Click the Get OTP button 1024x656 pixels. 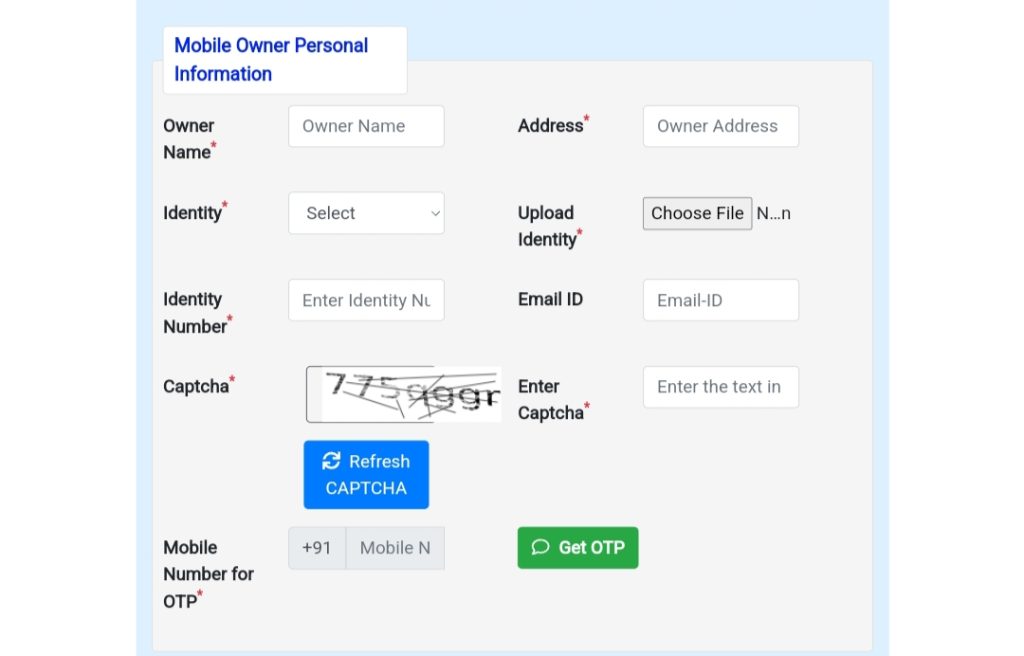click(x=578, y=548)
